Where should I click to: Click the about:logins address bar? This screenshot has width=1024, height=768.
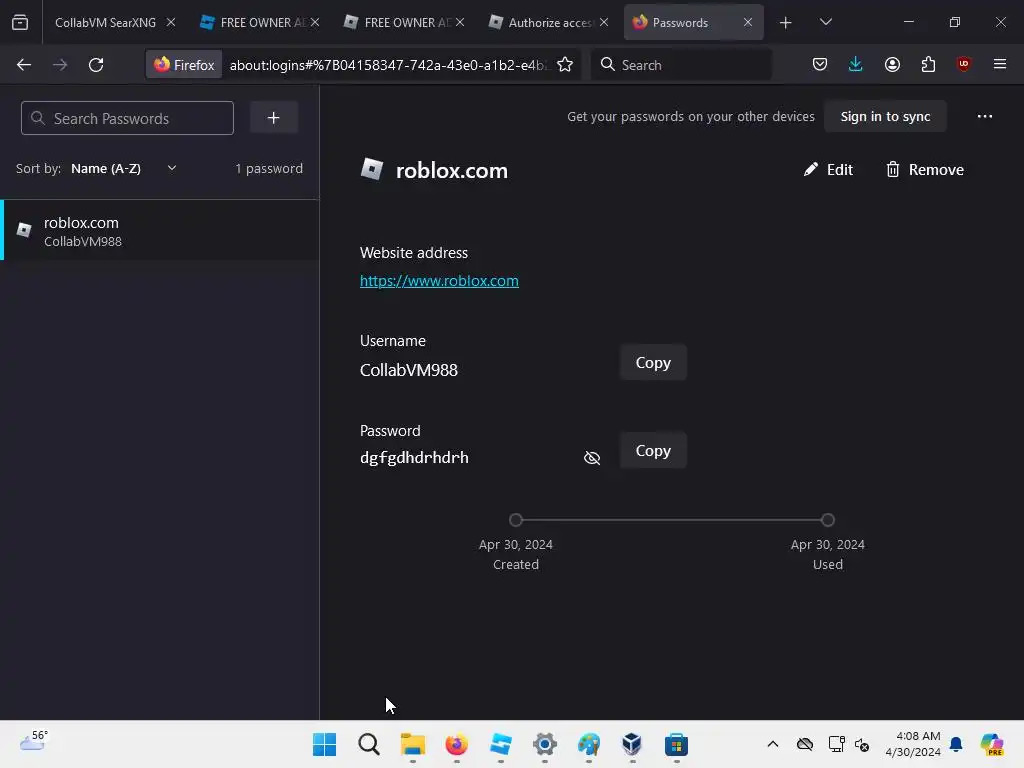coord(389,65)
